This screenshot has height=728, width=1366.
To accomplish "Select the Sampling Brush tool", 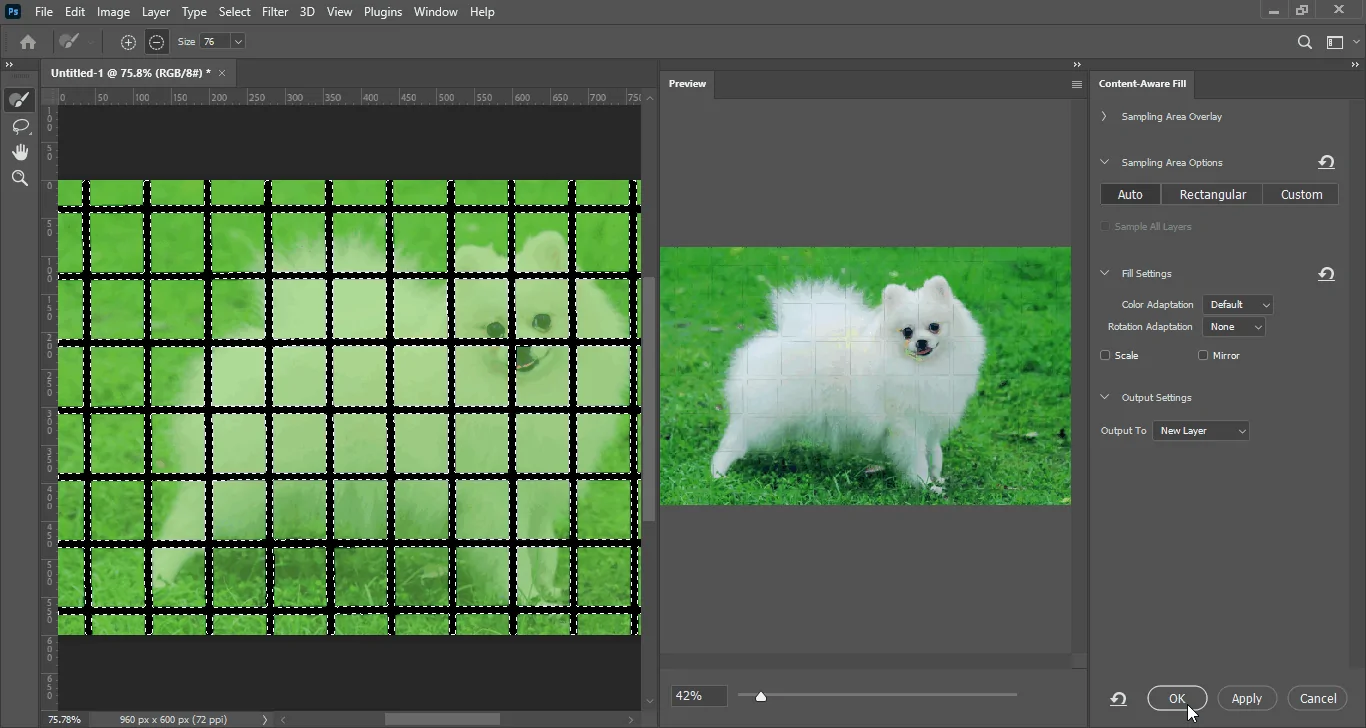I will coord(20,99).
